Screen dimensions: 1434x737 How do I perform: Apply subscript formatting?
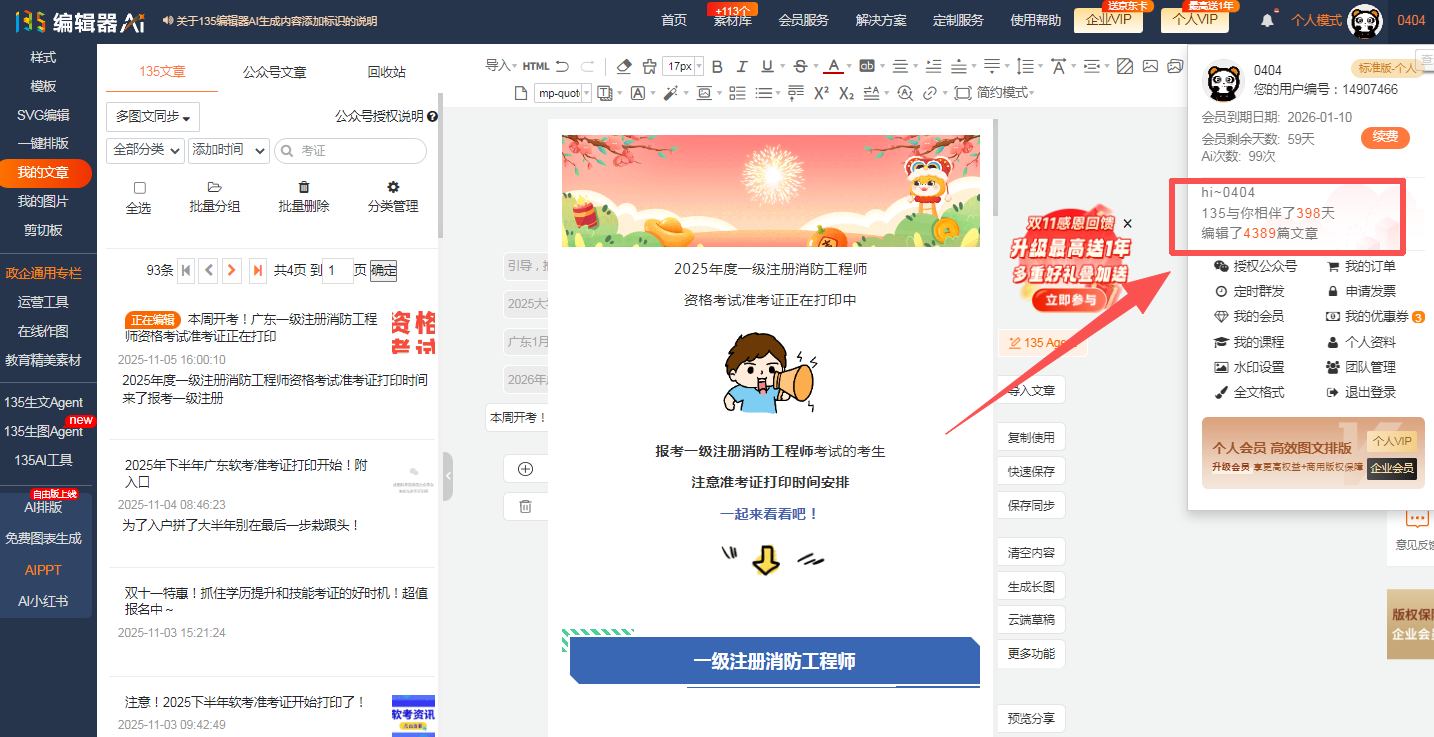[x=846, y=93]
